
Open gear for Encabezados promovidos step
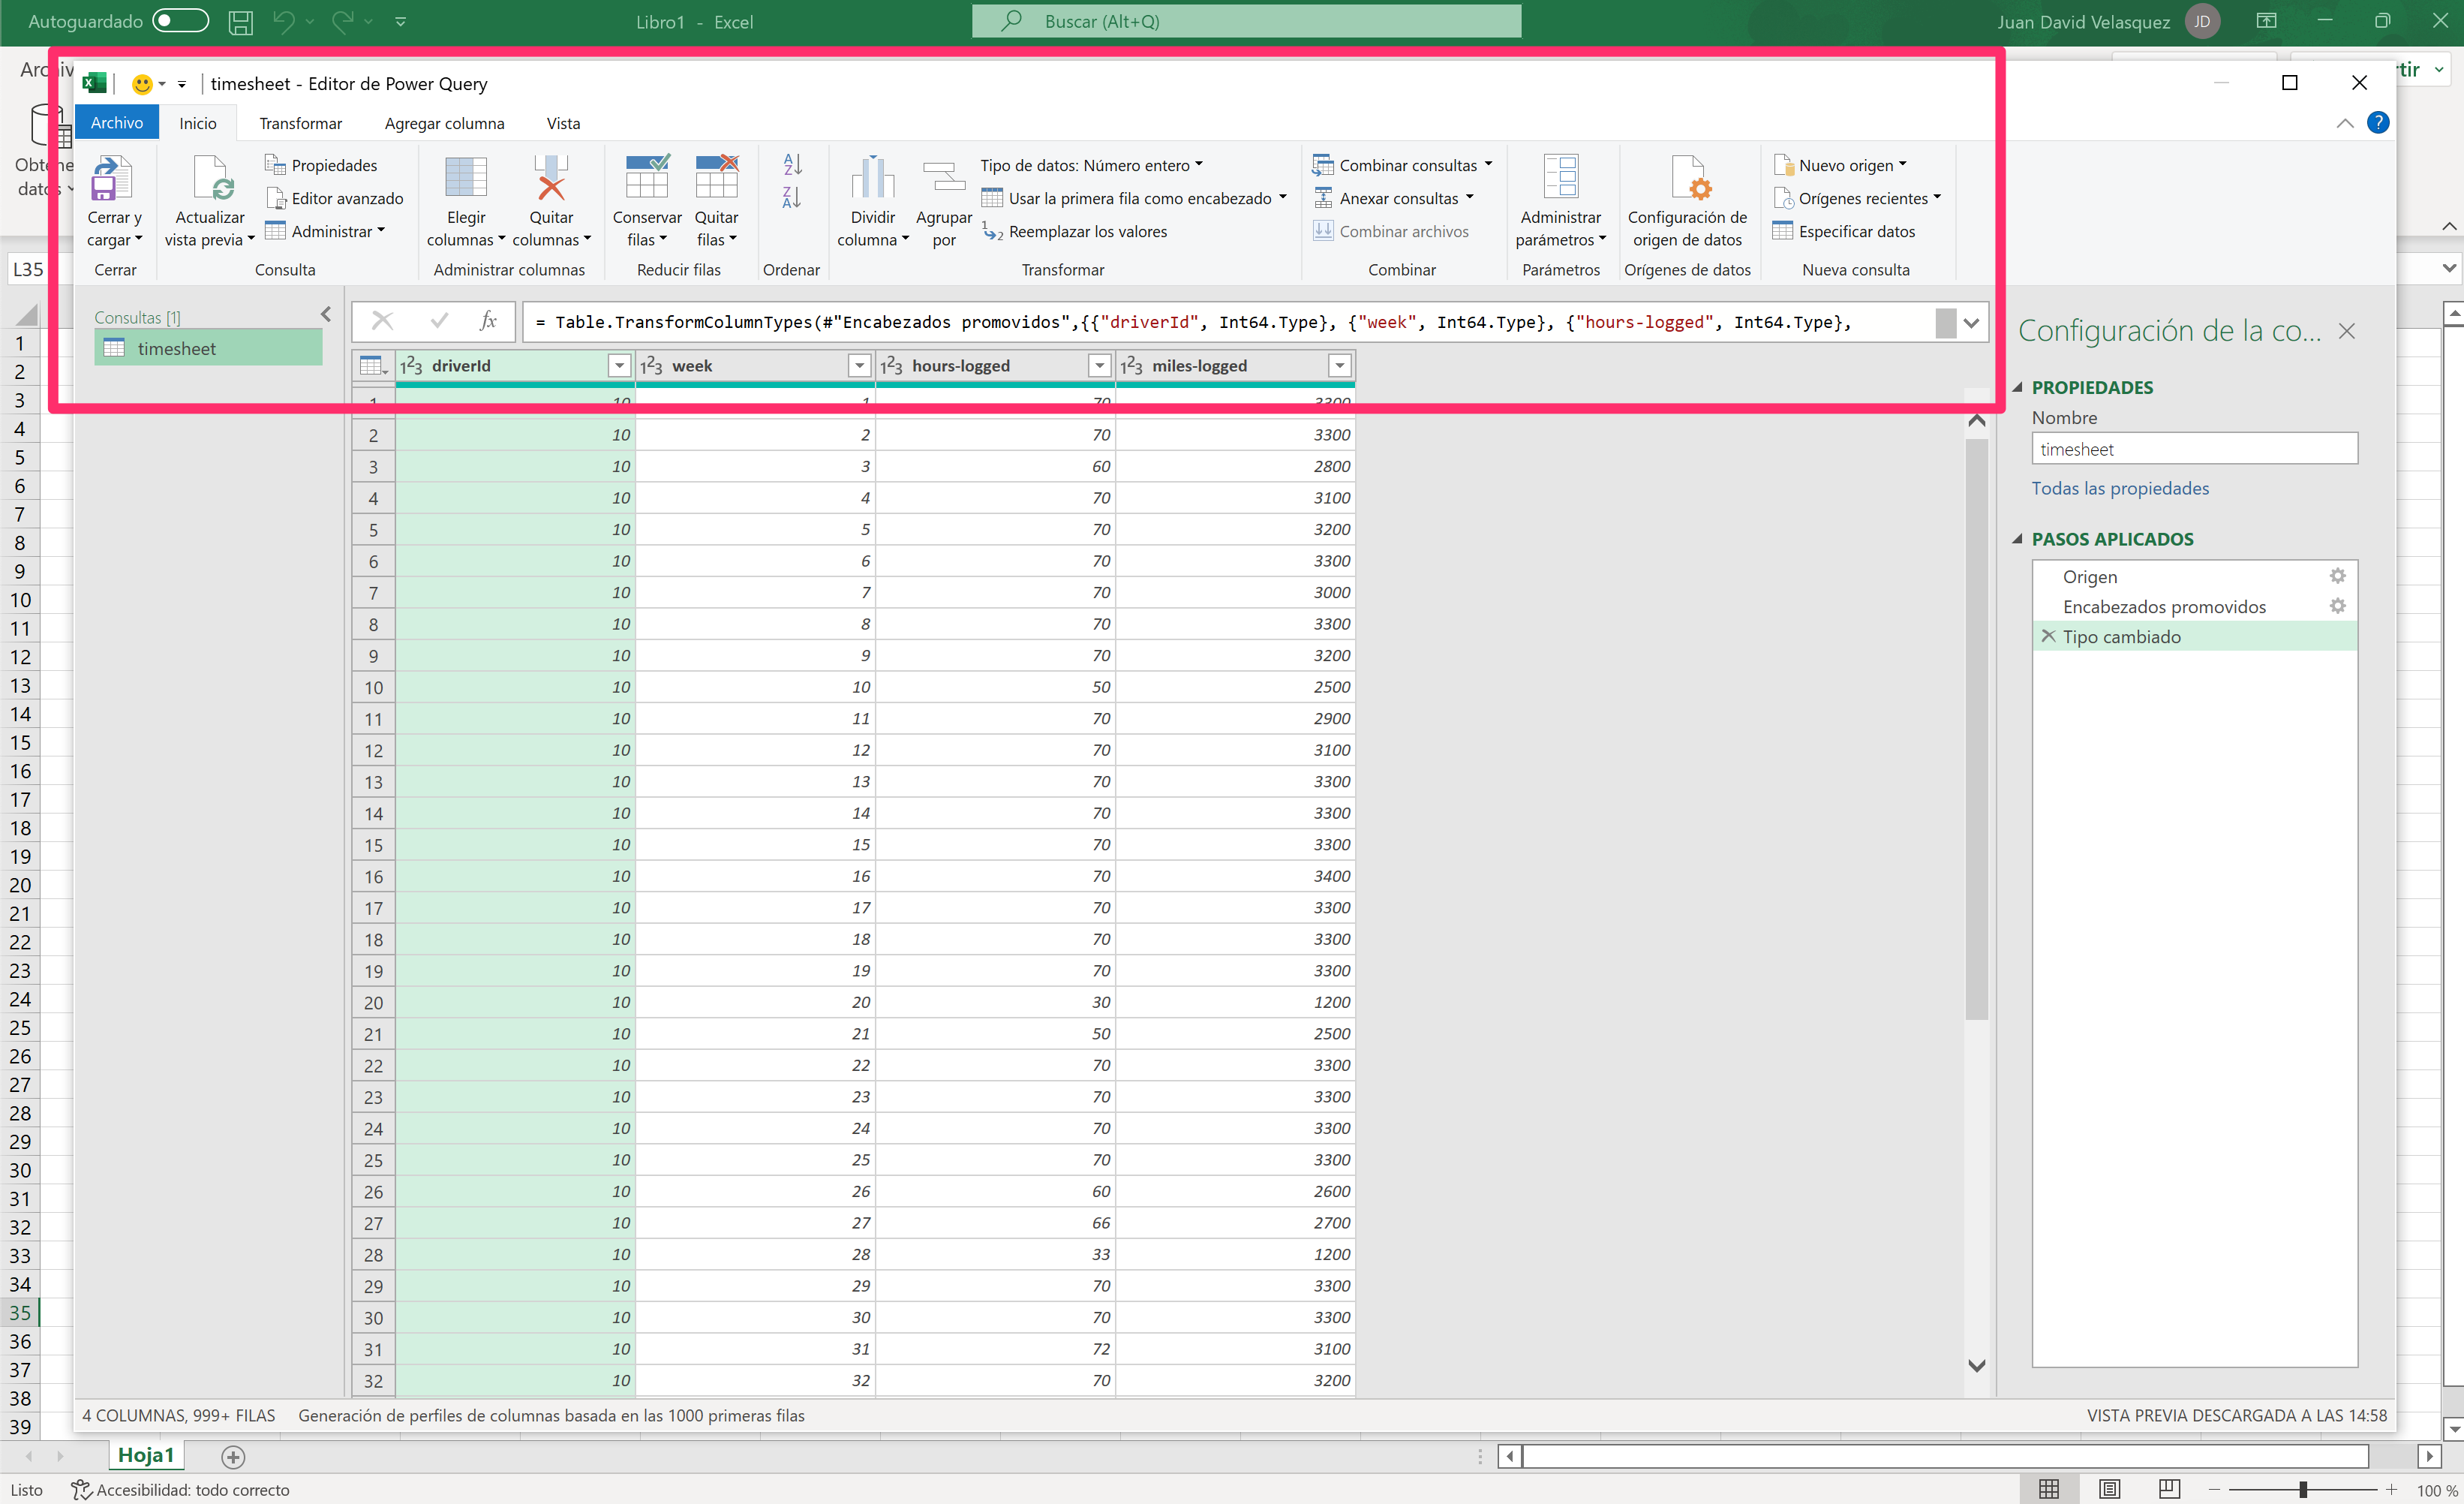click(x=2337, y=606)
